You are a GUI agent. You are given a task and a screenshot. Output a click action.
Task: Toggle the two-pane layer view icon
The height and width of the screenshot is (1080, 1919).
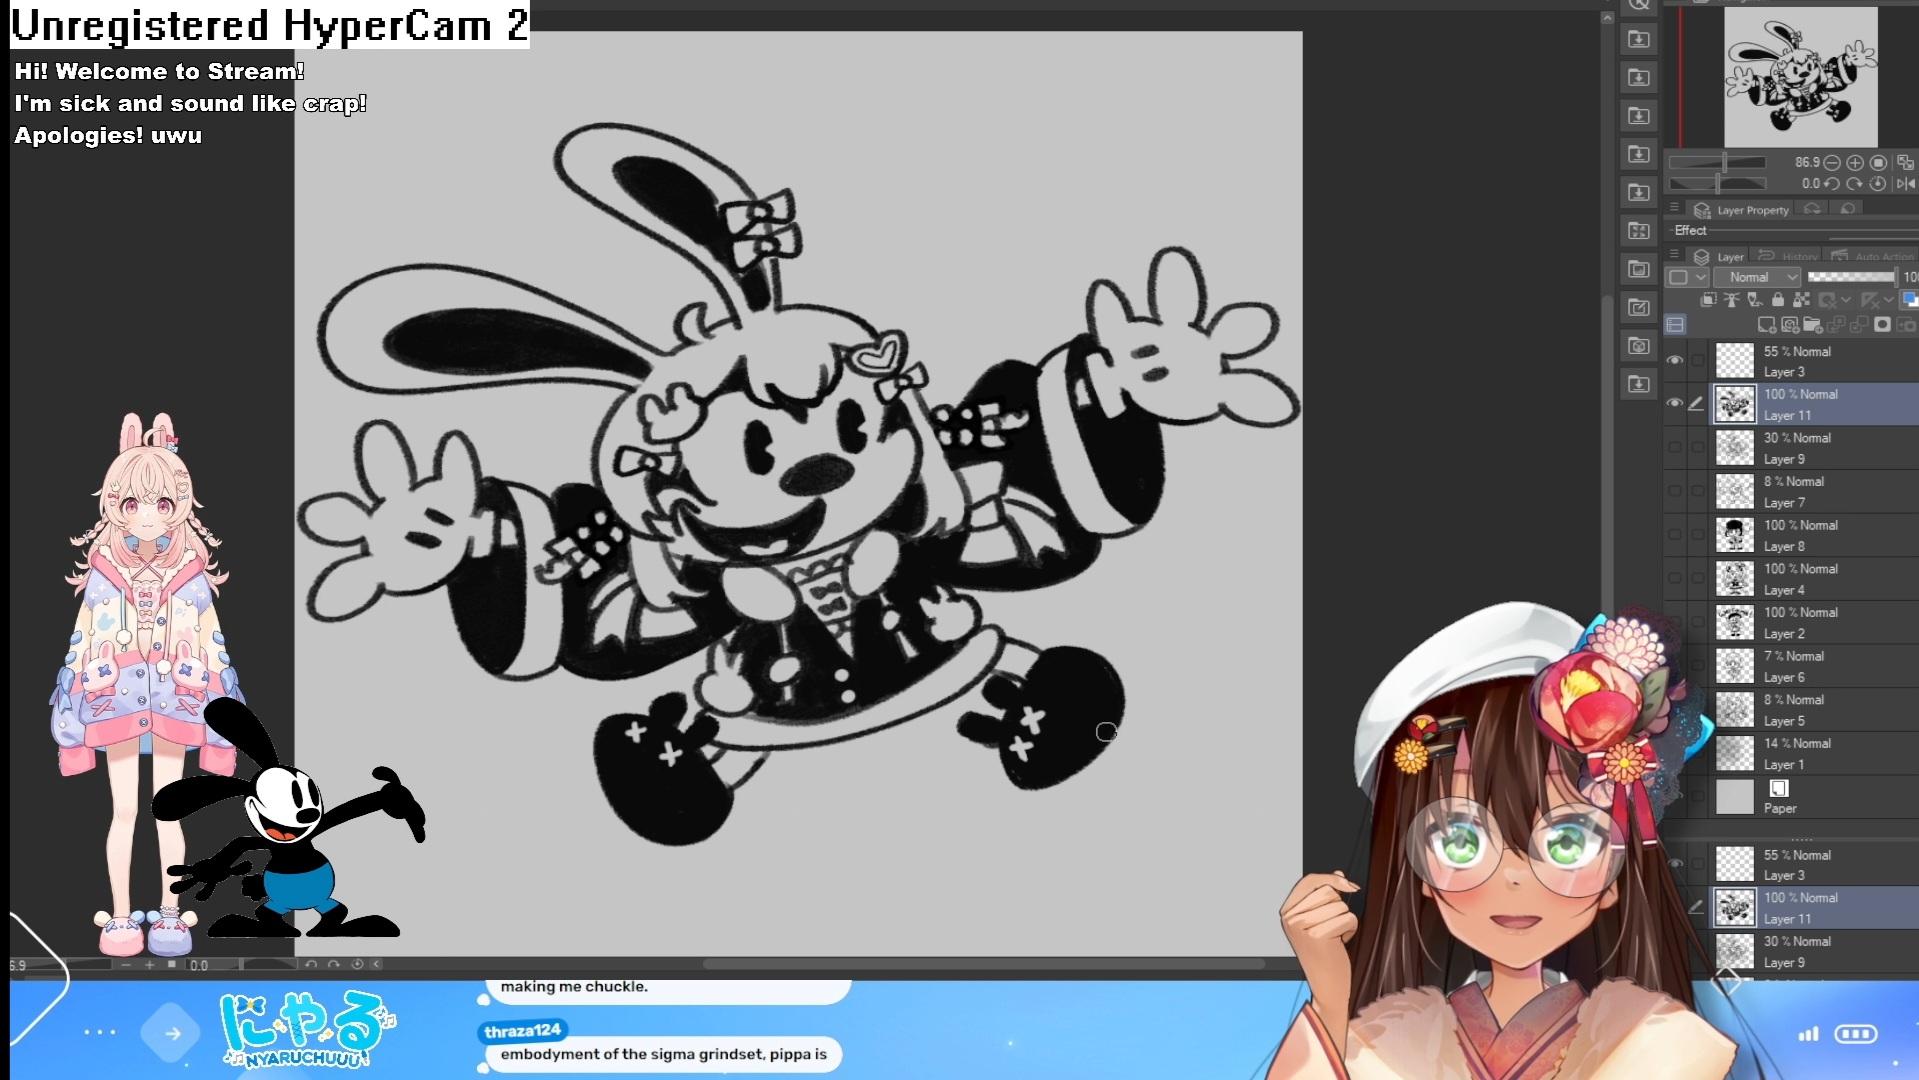pos(1675,324)
